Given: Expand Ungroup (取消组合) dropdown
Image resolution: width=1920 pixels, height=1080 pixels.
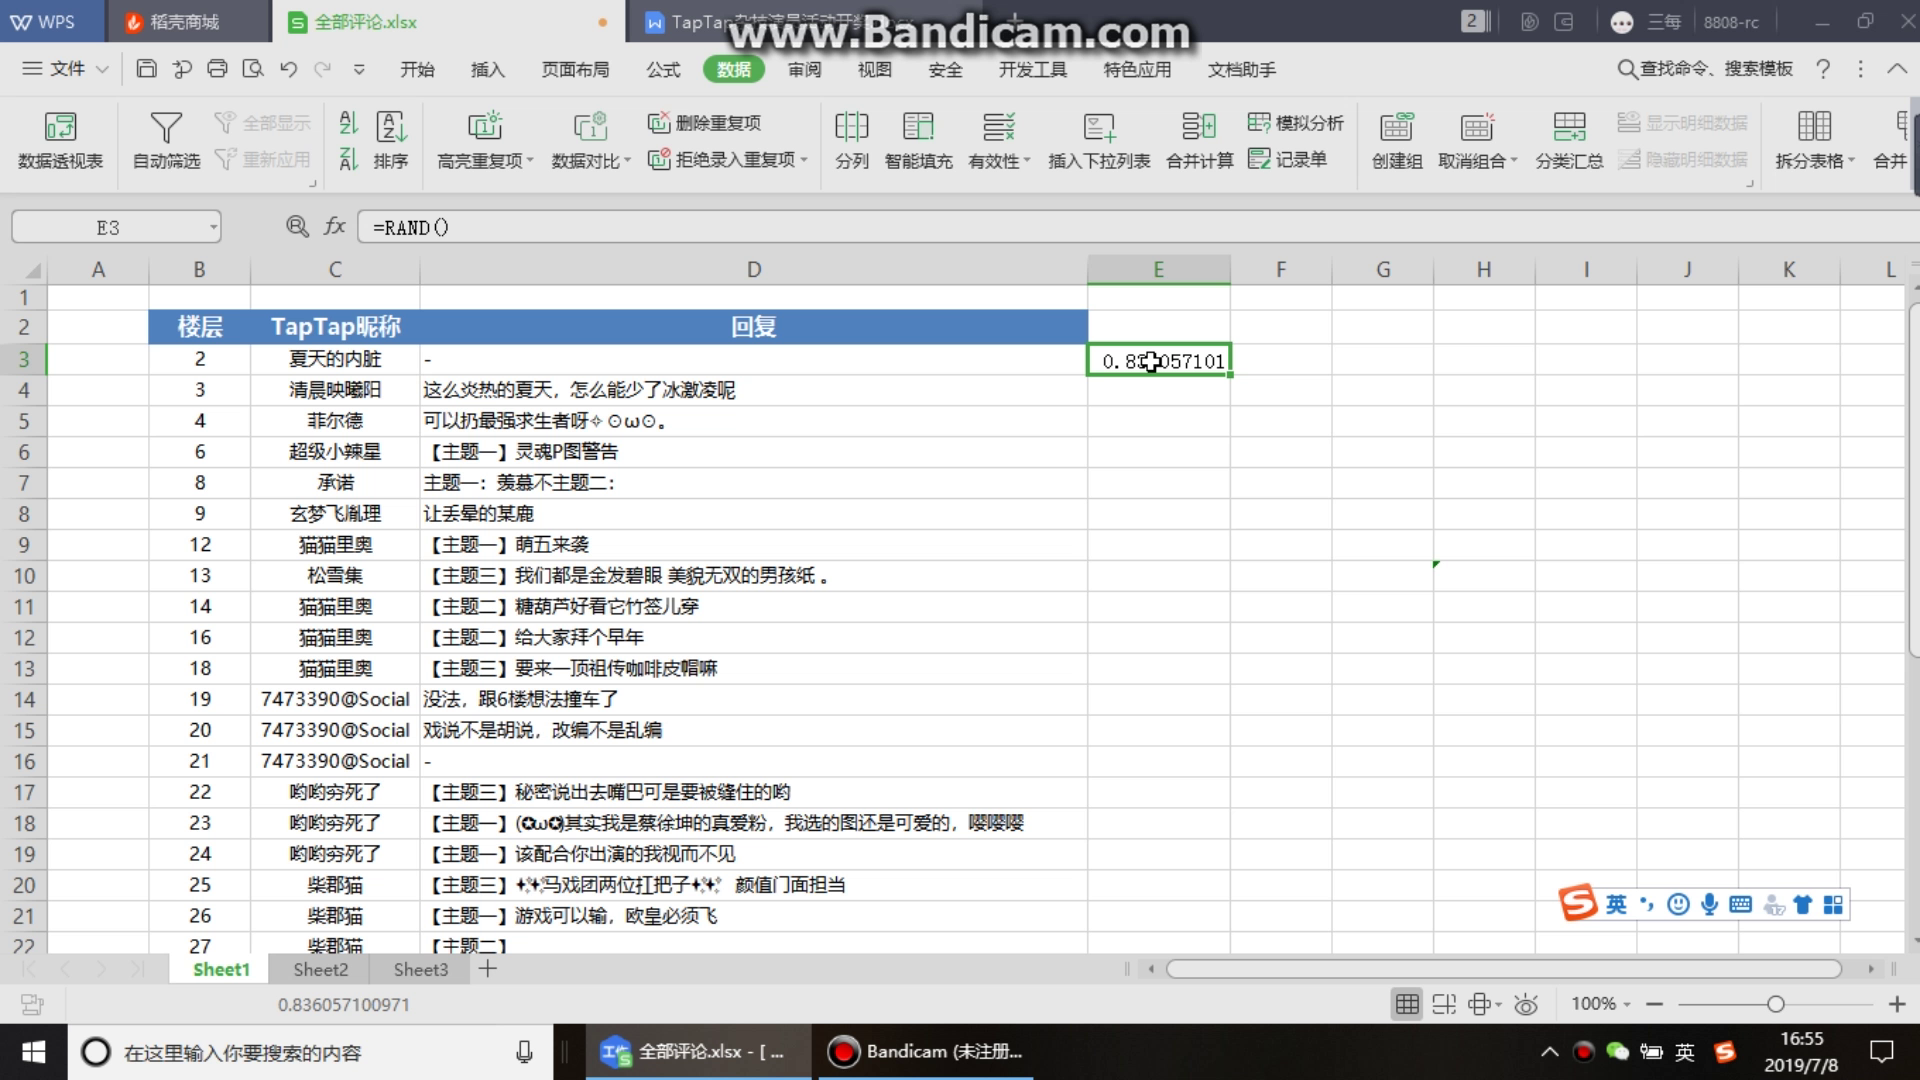Looking at the screenshot, I should coord(1514,161).
